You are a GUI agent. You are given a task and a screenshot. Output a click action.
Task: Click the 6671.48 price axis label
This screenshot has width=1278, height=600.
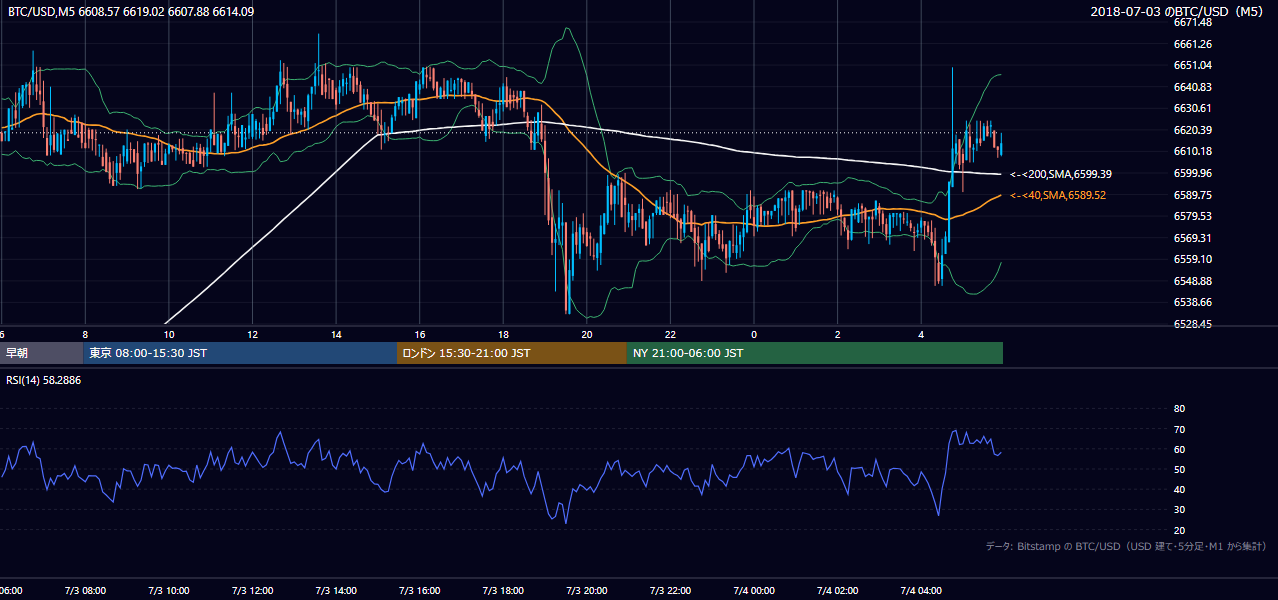click(1193, 22)
